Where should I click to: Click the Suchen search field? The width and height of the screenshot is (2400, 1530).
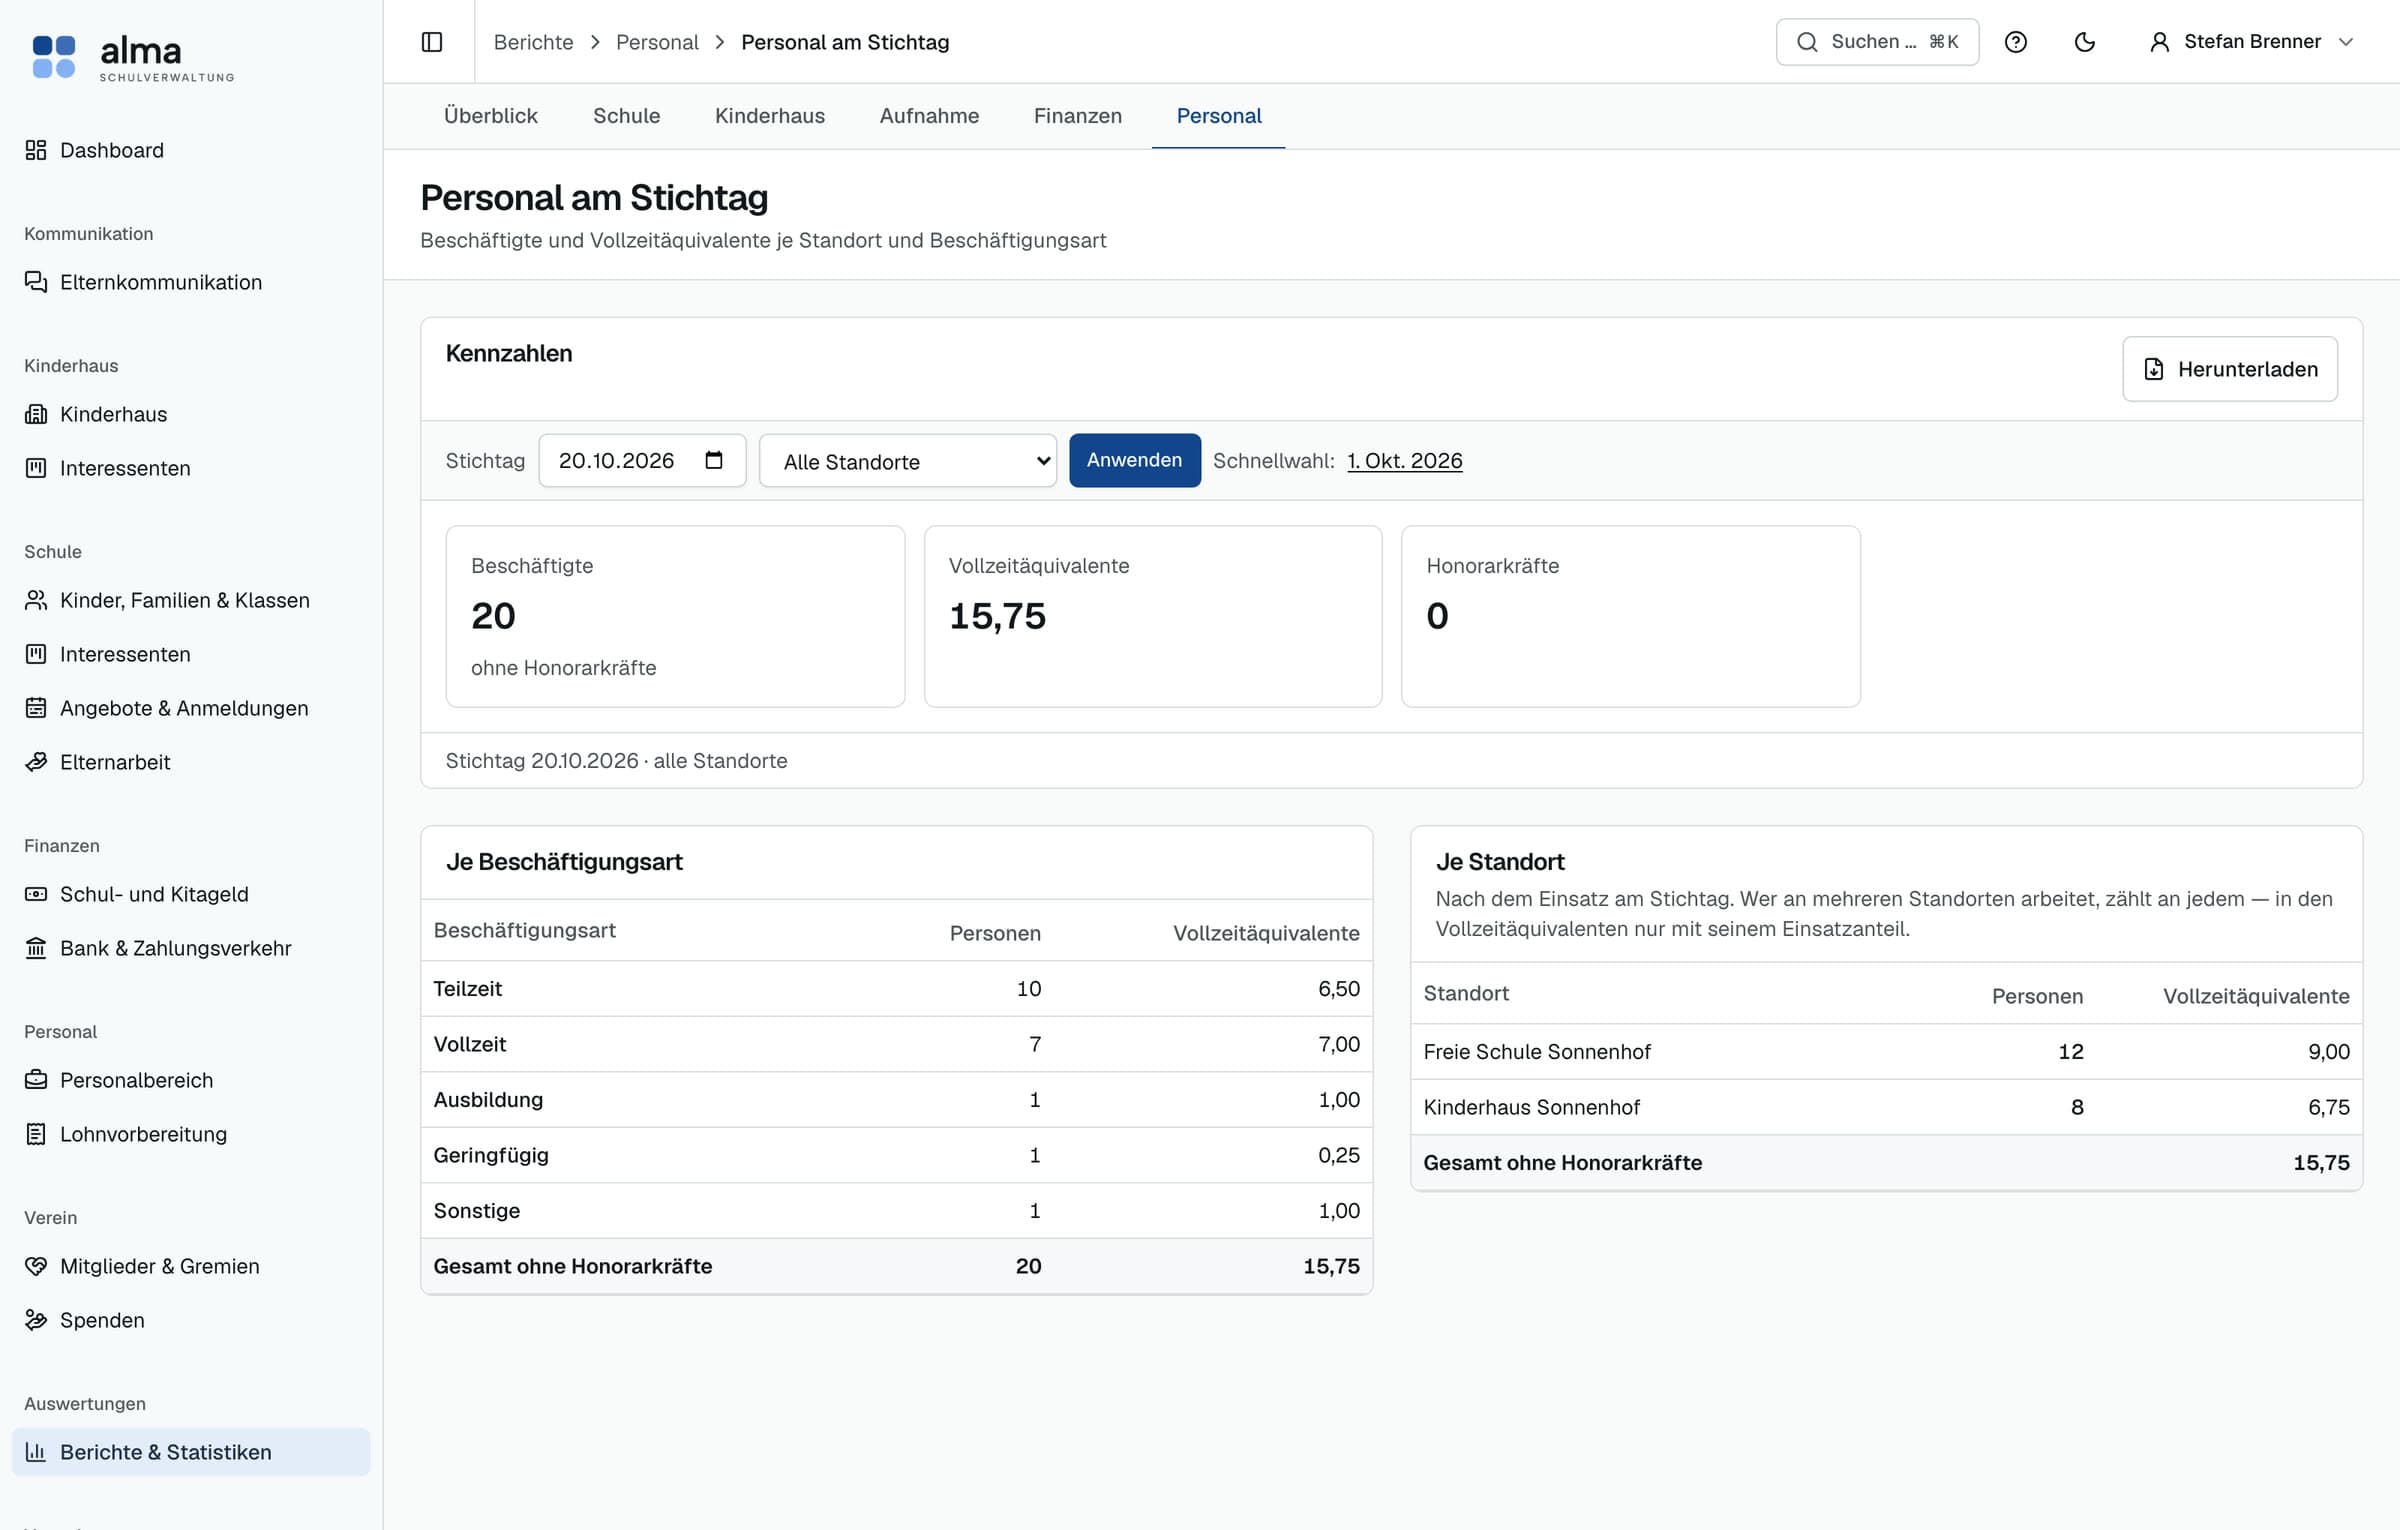(x=1877, y=42)
